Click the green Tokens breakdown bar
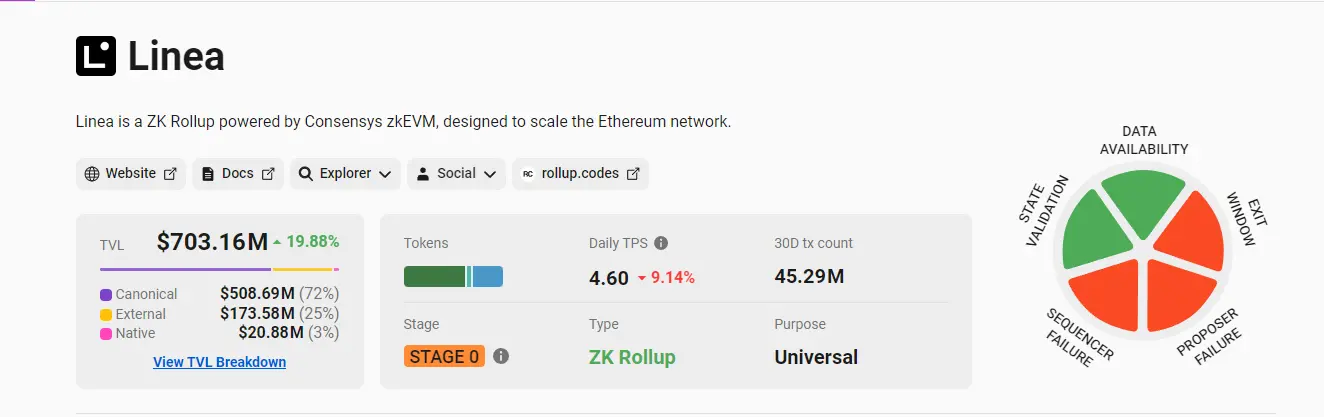Screen dimensions: 1324x417 pos(434,277)
